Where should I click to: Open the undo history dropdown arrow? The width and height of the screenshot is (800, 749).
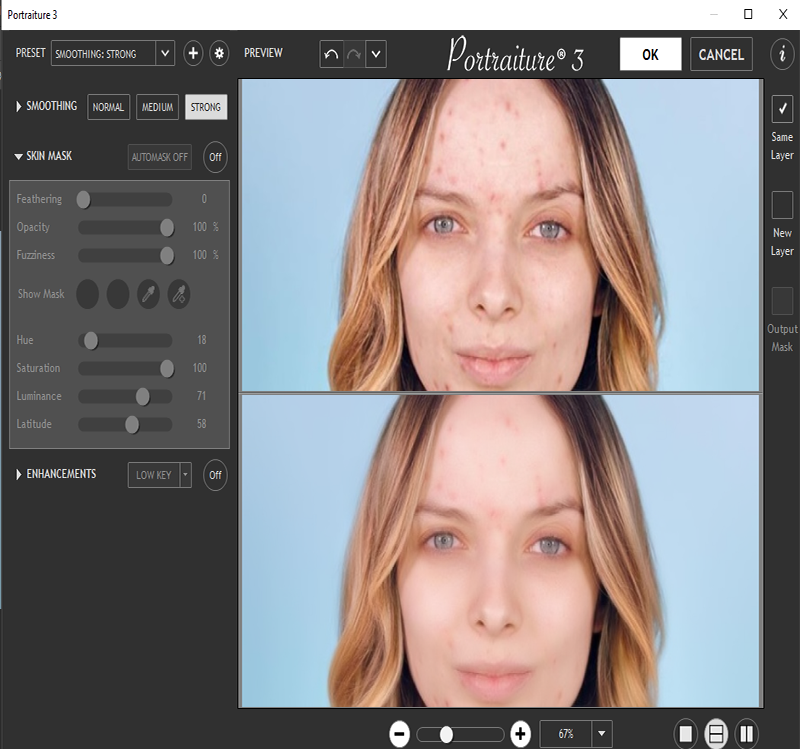(x=376, y=54)
